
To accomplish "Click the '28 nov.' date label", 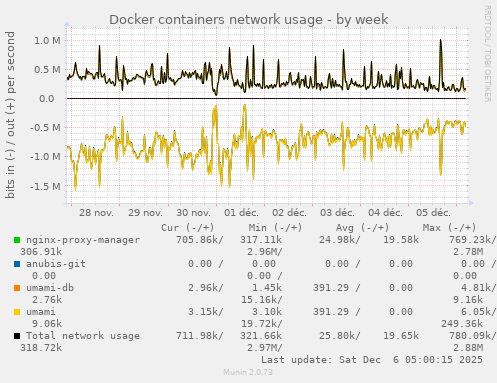I will (x=96, y=213).
